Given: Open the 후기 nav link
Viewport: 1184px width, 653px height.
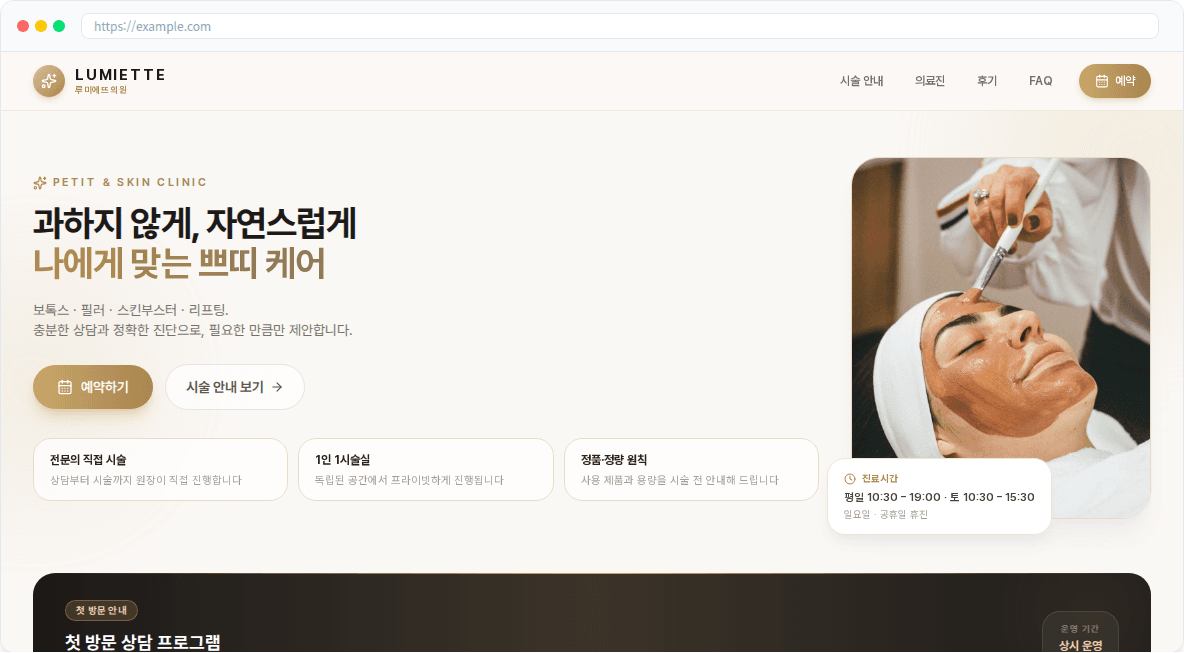Looking at the screenshot, I should click(987, 81).
